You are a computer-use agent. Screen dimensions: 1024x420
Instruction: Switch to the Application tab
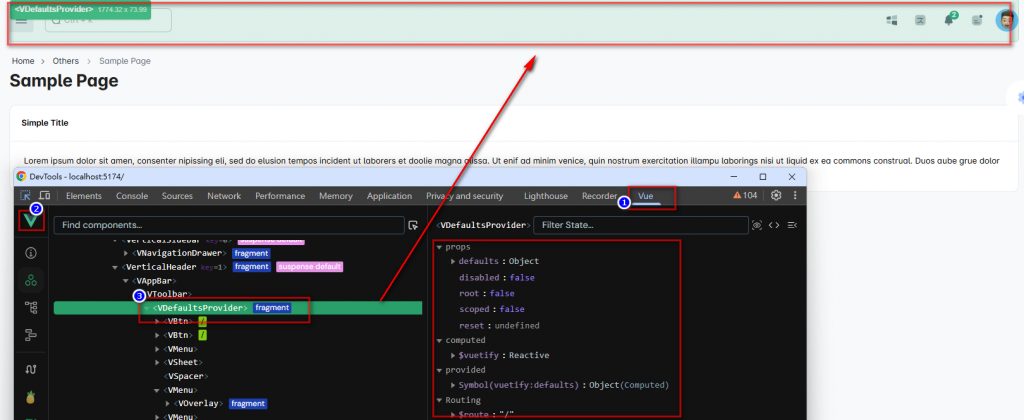point(389,196)
